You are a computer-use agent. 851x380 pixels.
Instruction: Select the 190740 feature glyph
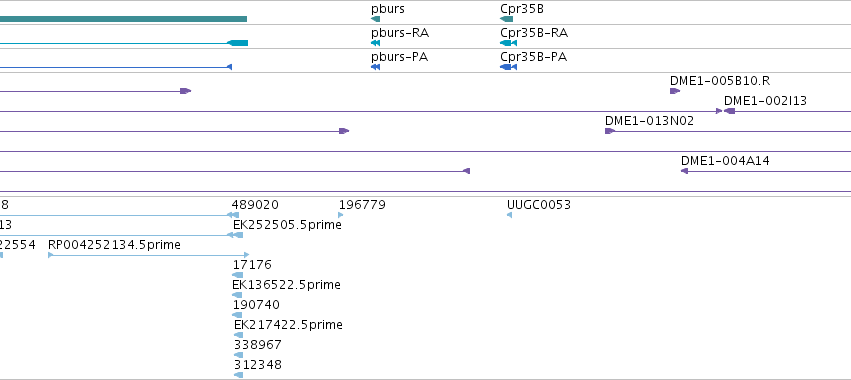pyautogui.click(x=237, y=315)
